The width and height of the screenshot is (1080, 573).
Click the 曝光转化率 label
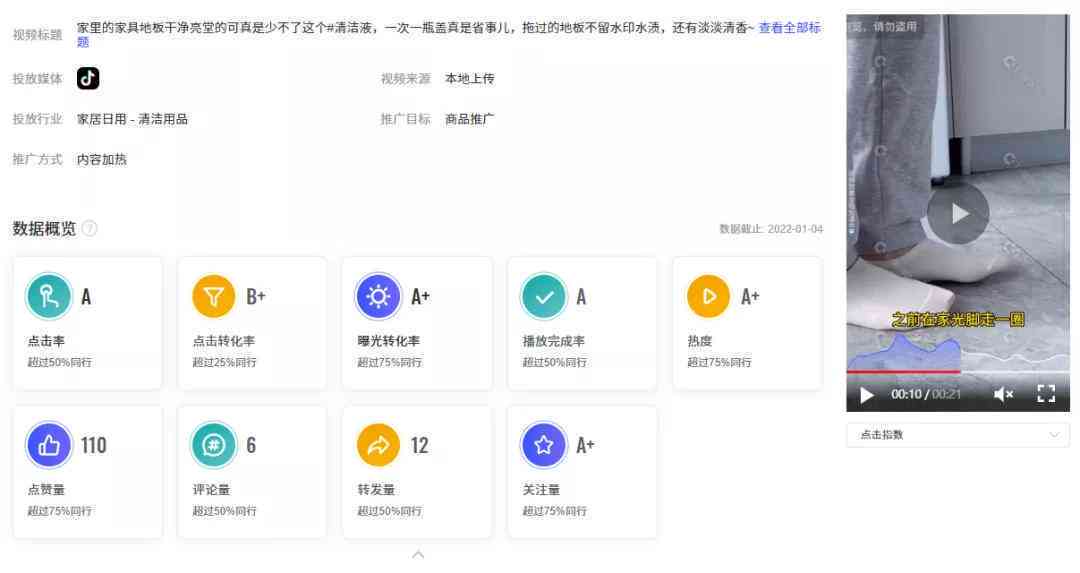coord(388,341)
